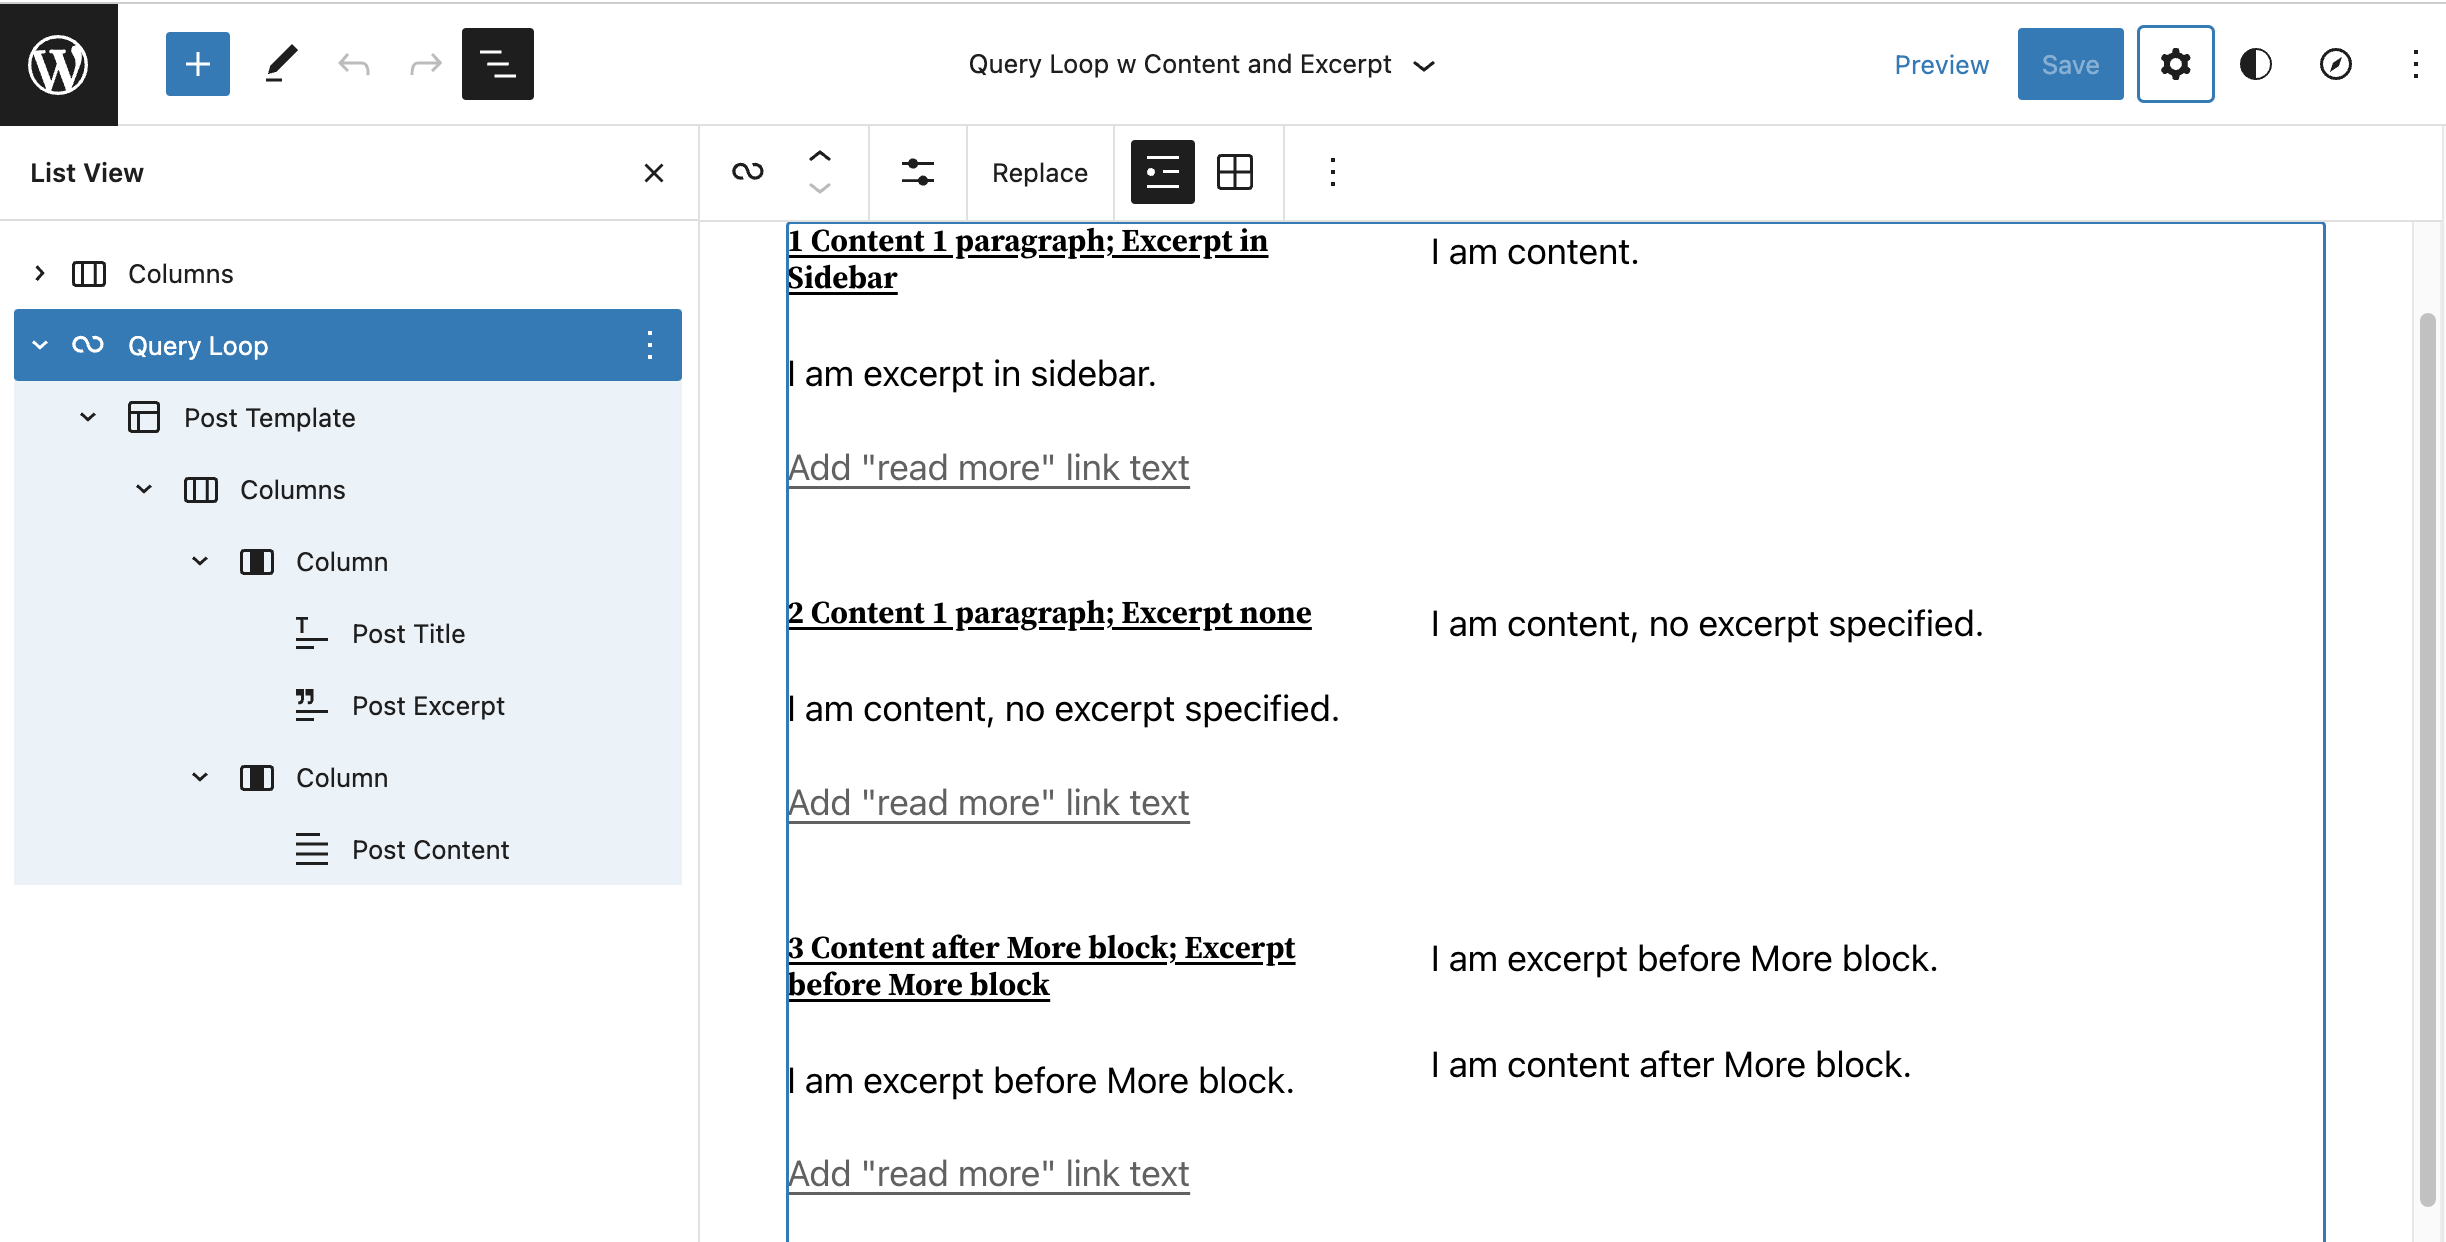The height and width of the screenshot is (1242, 2446).
Task: Redo the last change
Action: (x=424, y=63)
